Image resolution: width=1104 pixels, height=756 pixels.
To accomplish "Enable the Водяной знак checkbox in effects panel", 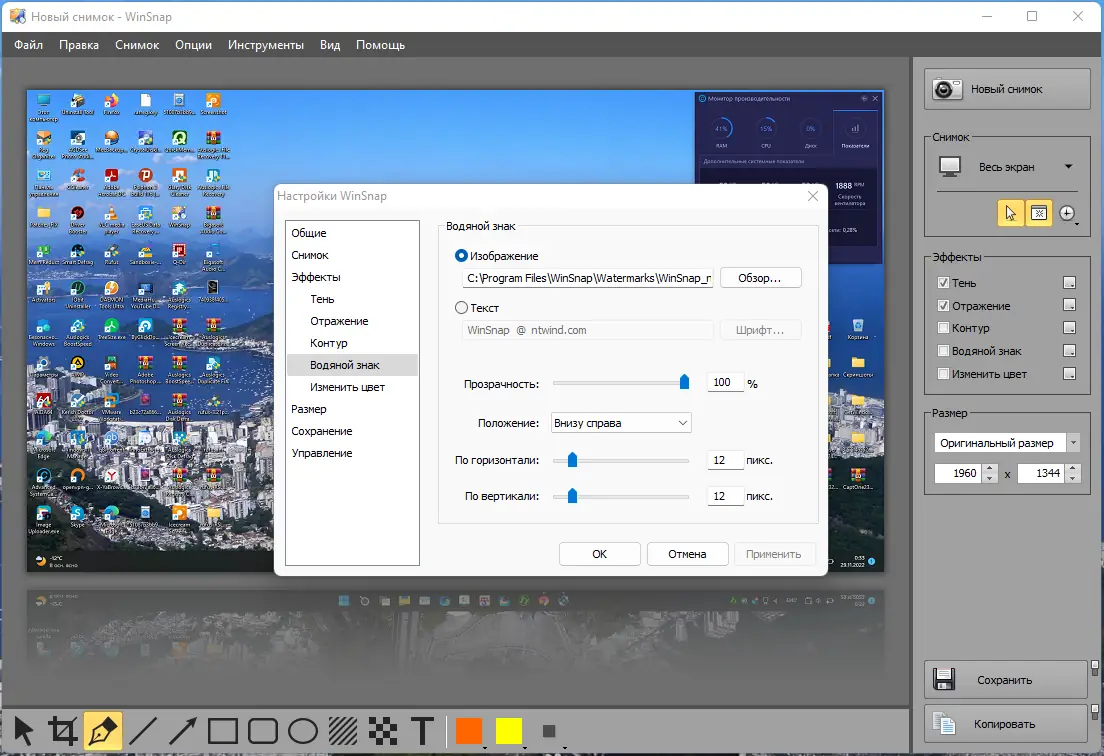I will click(943, 351).
